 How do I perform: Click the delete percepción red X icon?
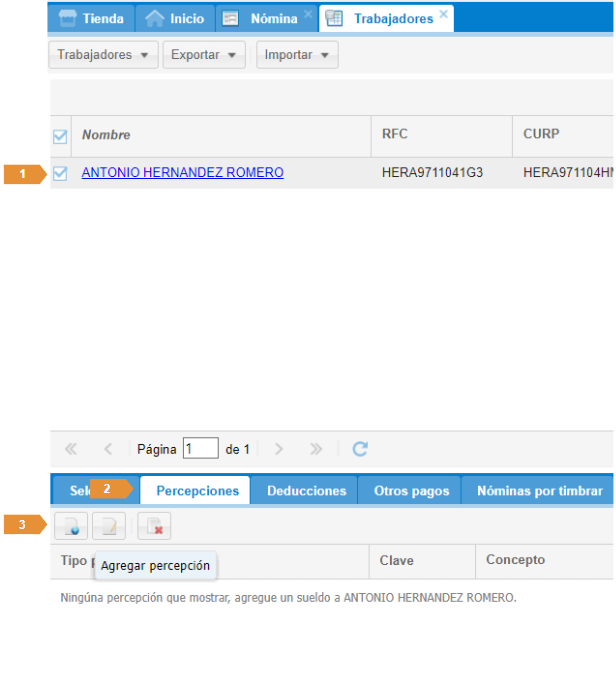pyautogui.click(x=155, y=525)
